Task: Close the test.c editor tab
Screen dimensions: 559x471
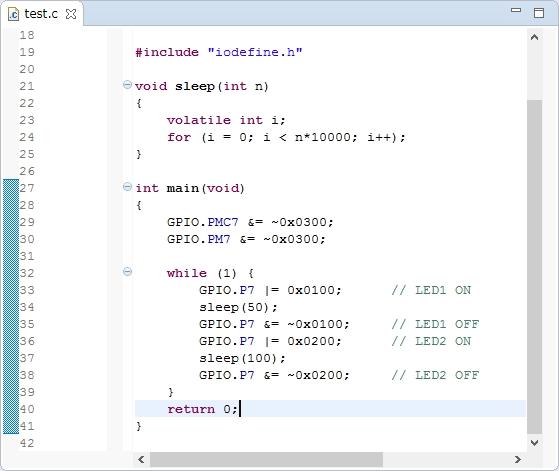Action: pos(71,14)
